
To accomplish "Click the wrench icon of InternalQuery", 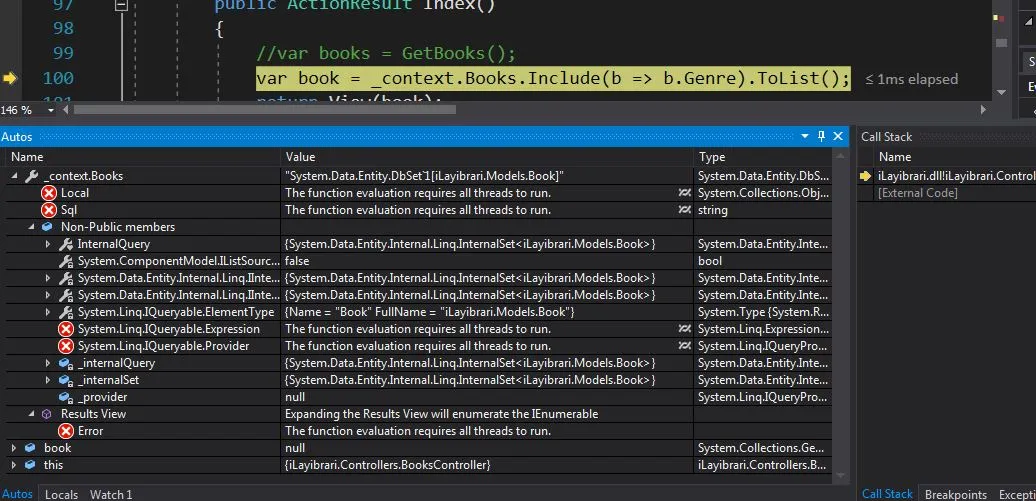I will coord(65,244).
